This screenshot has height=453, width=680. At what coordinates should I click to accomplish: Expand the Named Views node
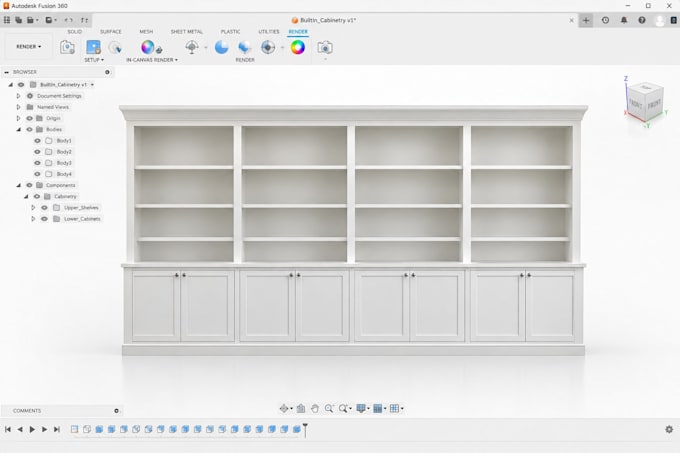[x=18, y=107]
